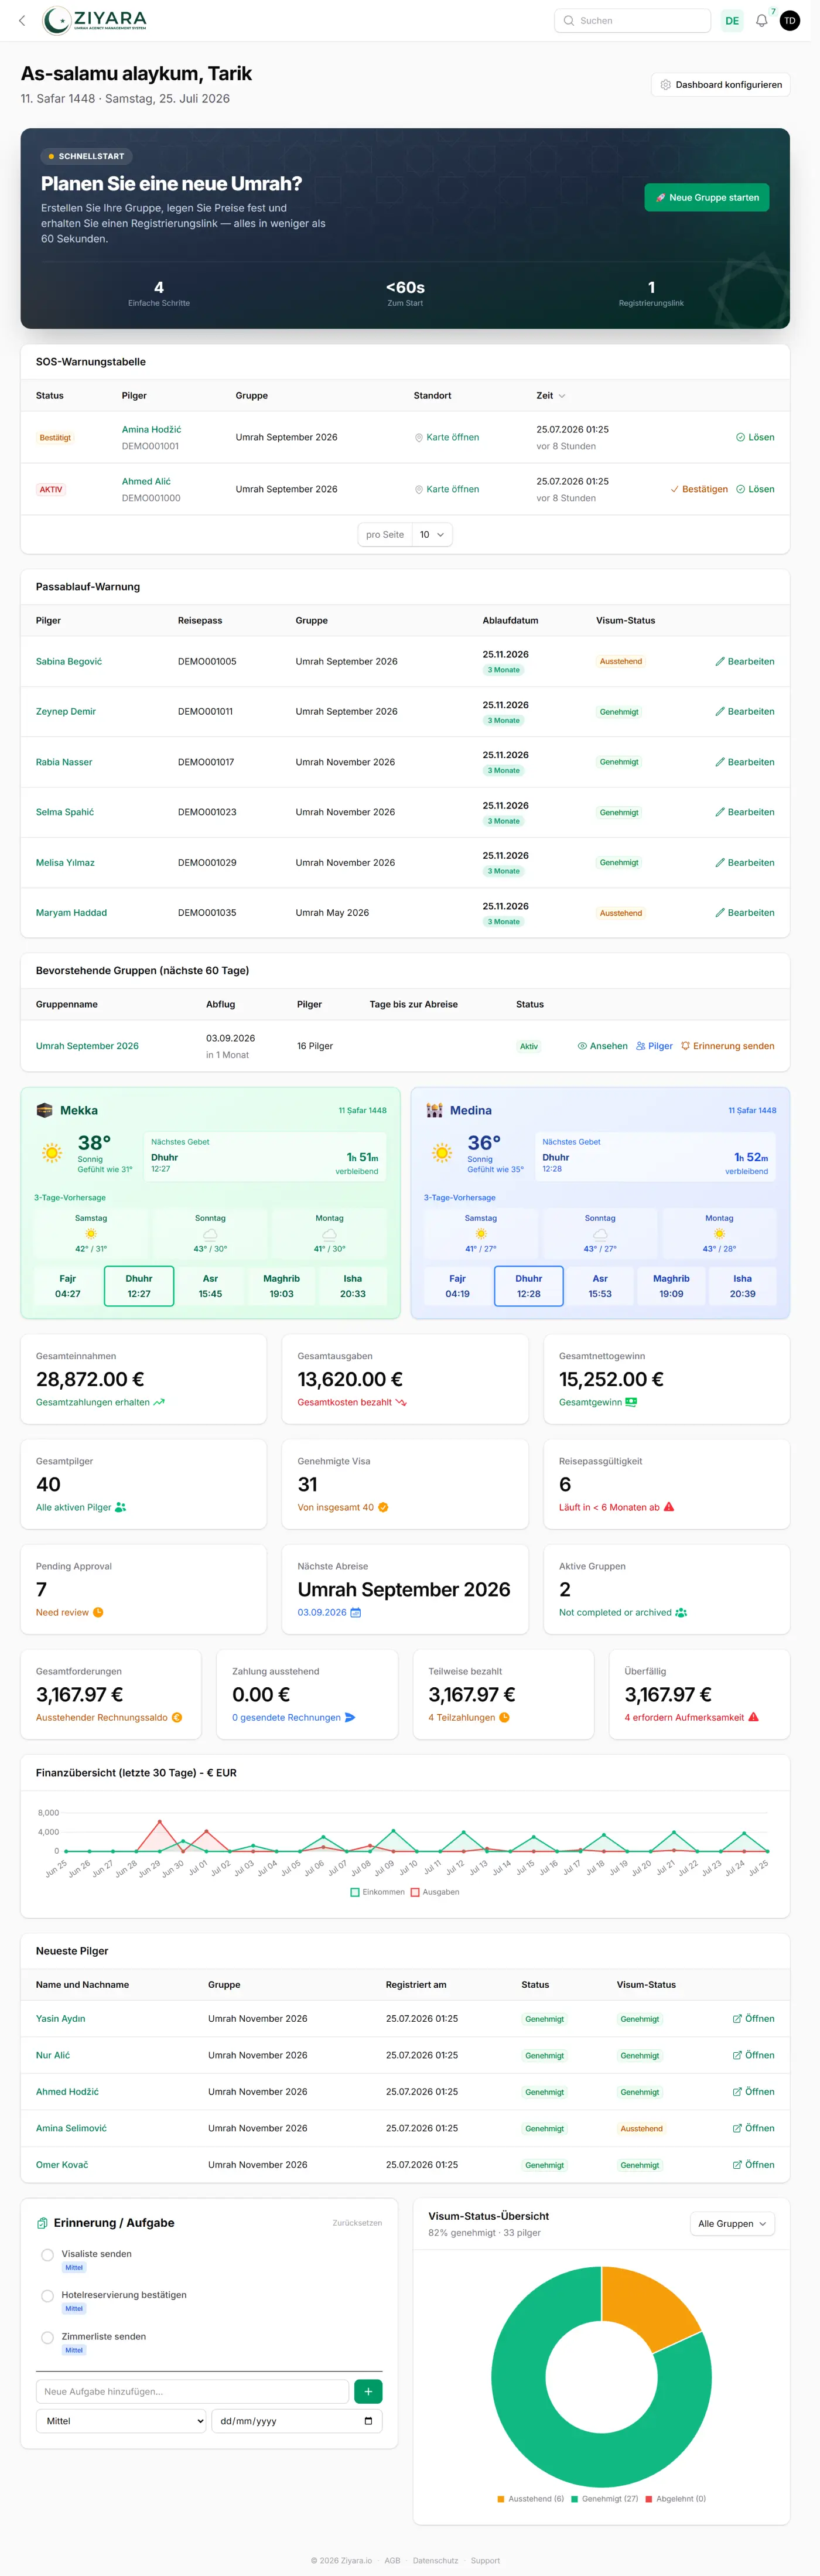Image resolution: width=820 pixels, height=2576 pixels.
Task: Click Zurücksetzen in reminder panel
Action: pyautogui.click(x=357, y=2222)
